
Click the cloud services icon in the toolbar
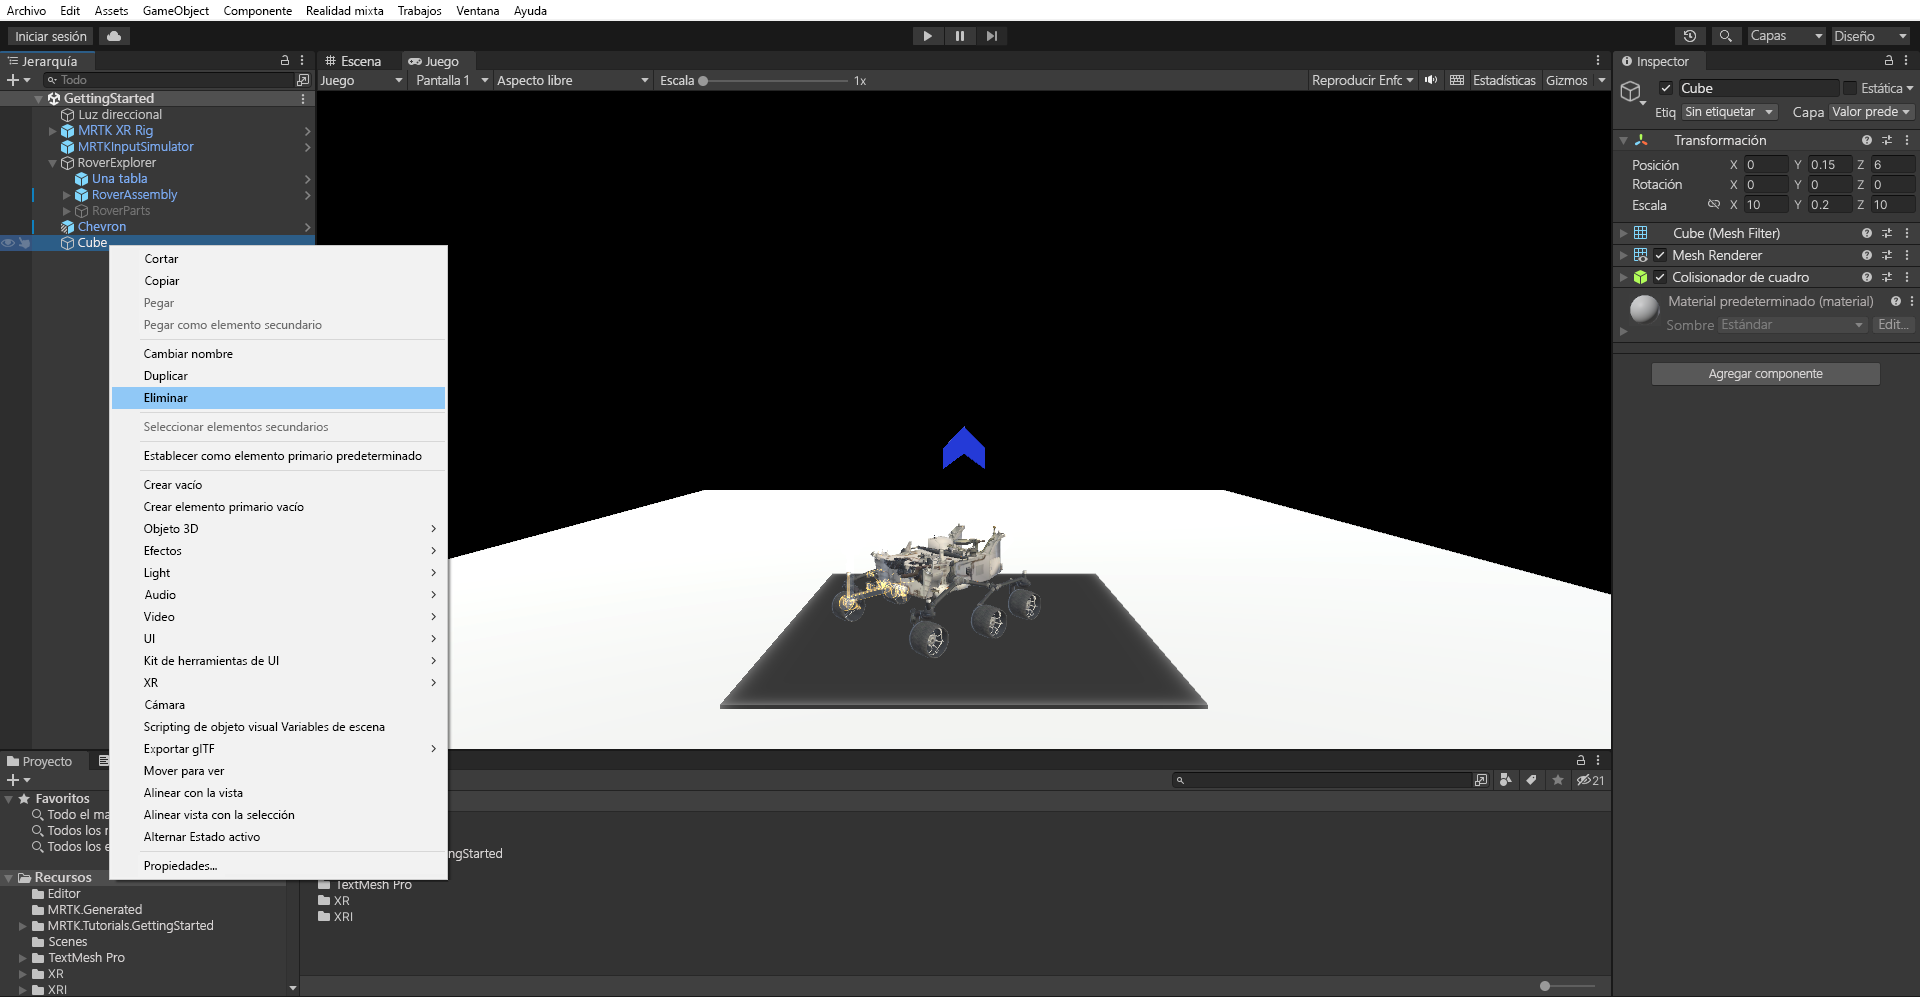(114, 36)
